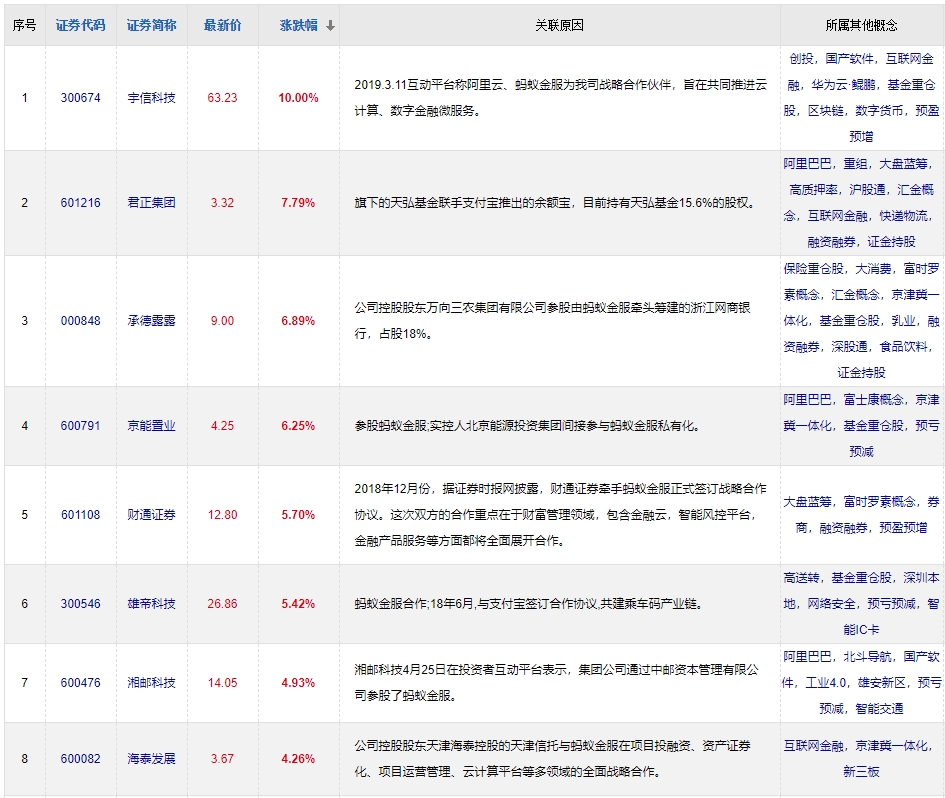Screen dimensions: 945x798
Task: Open the 海泰发展 stock page
Action: [151, 758]
